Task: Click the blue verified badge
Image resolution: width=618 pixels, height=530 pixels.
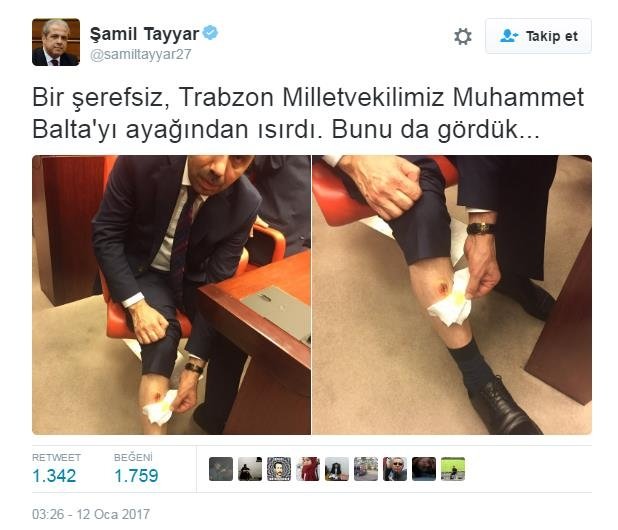Action: pos(210,32)
